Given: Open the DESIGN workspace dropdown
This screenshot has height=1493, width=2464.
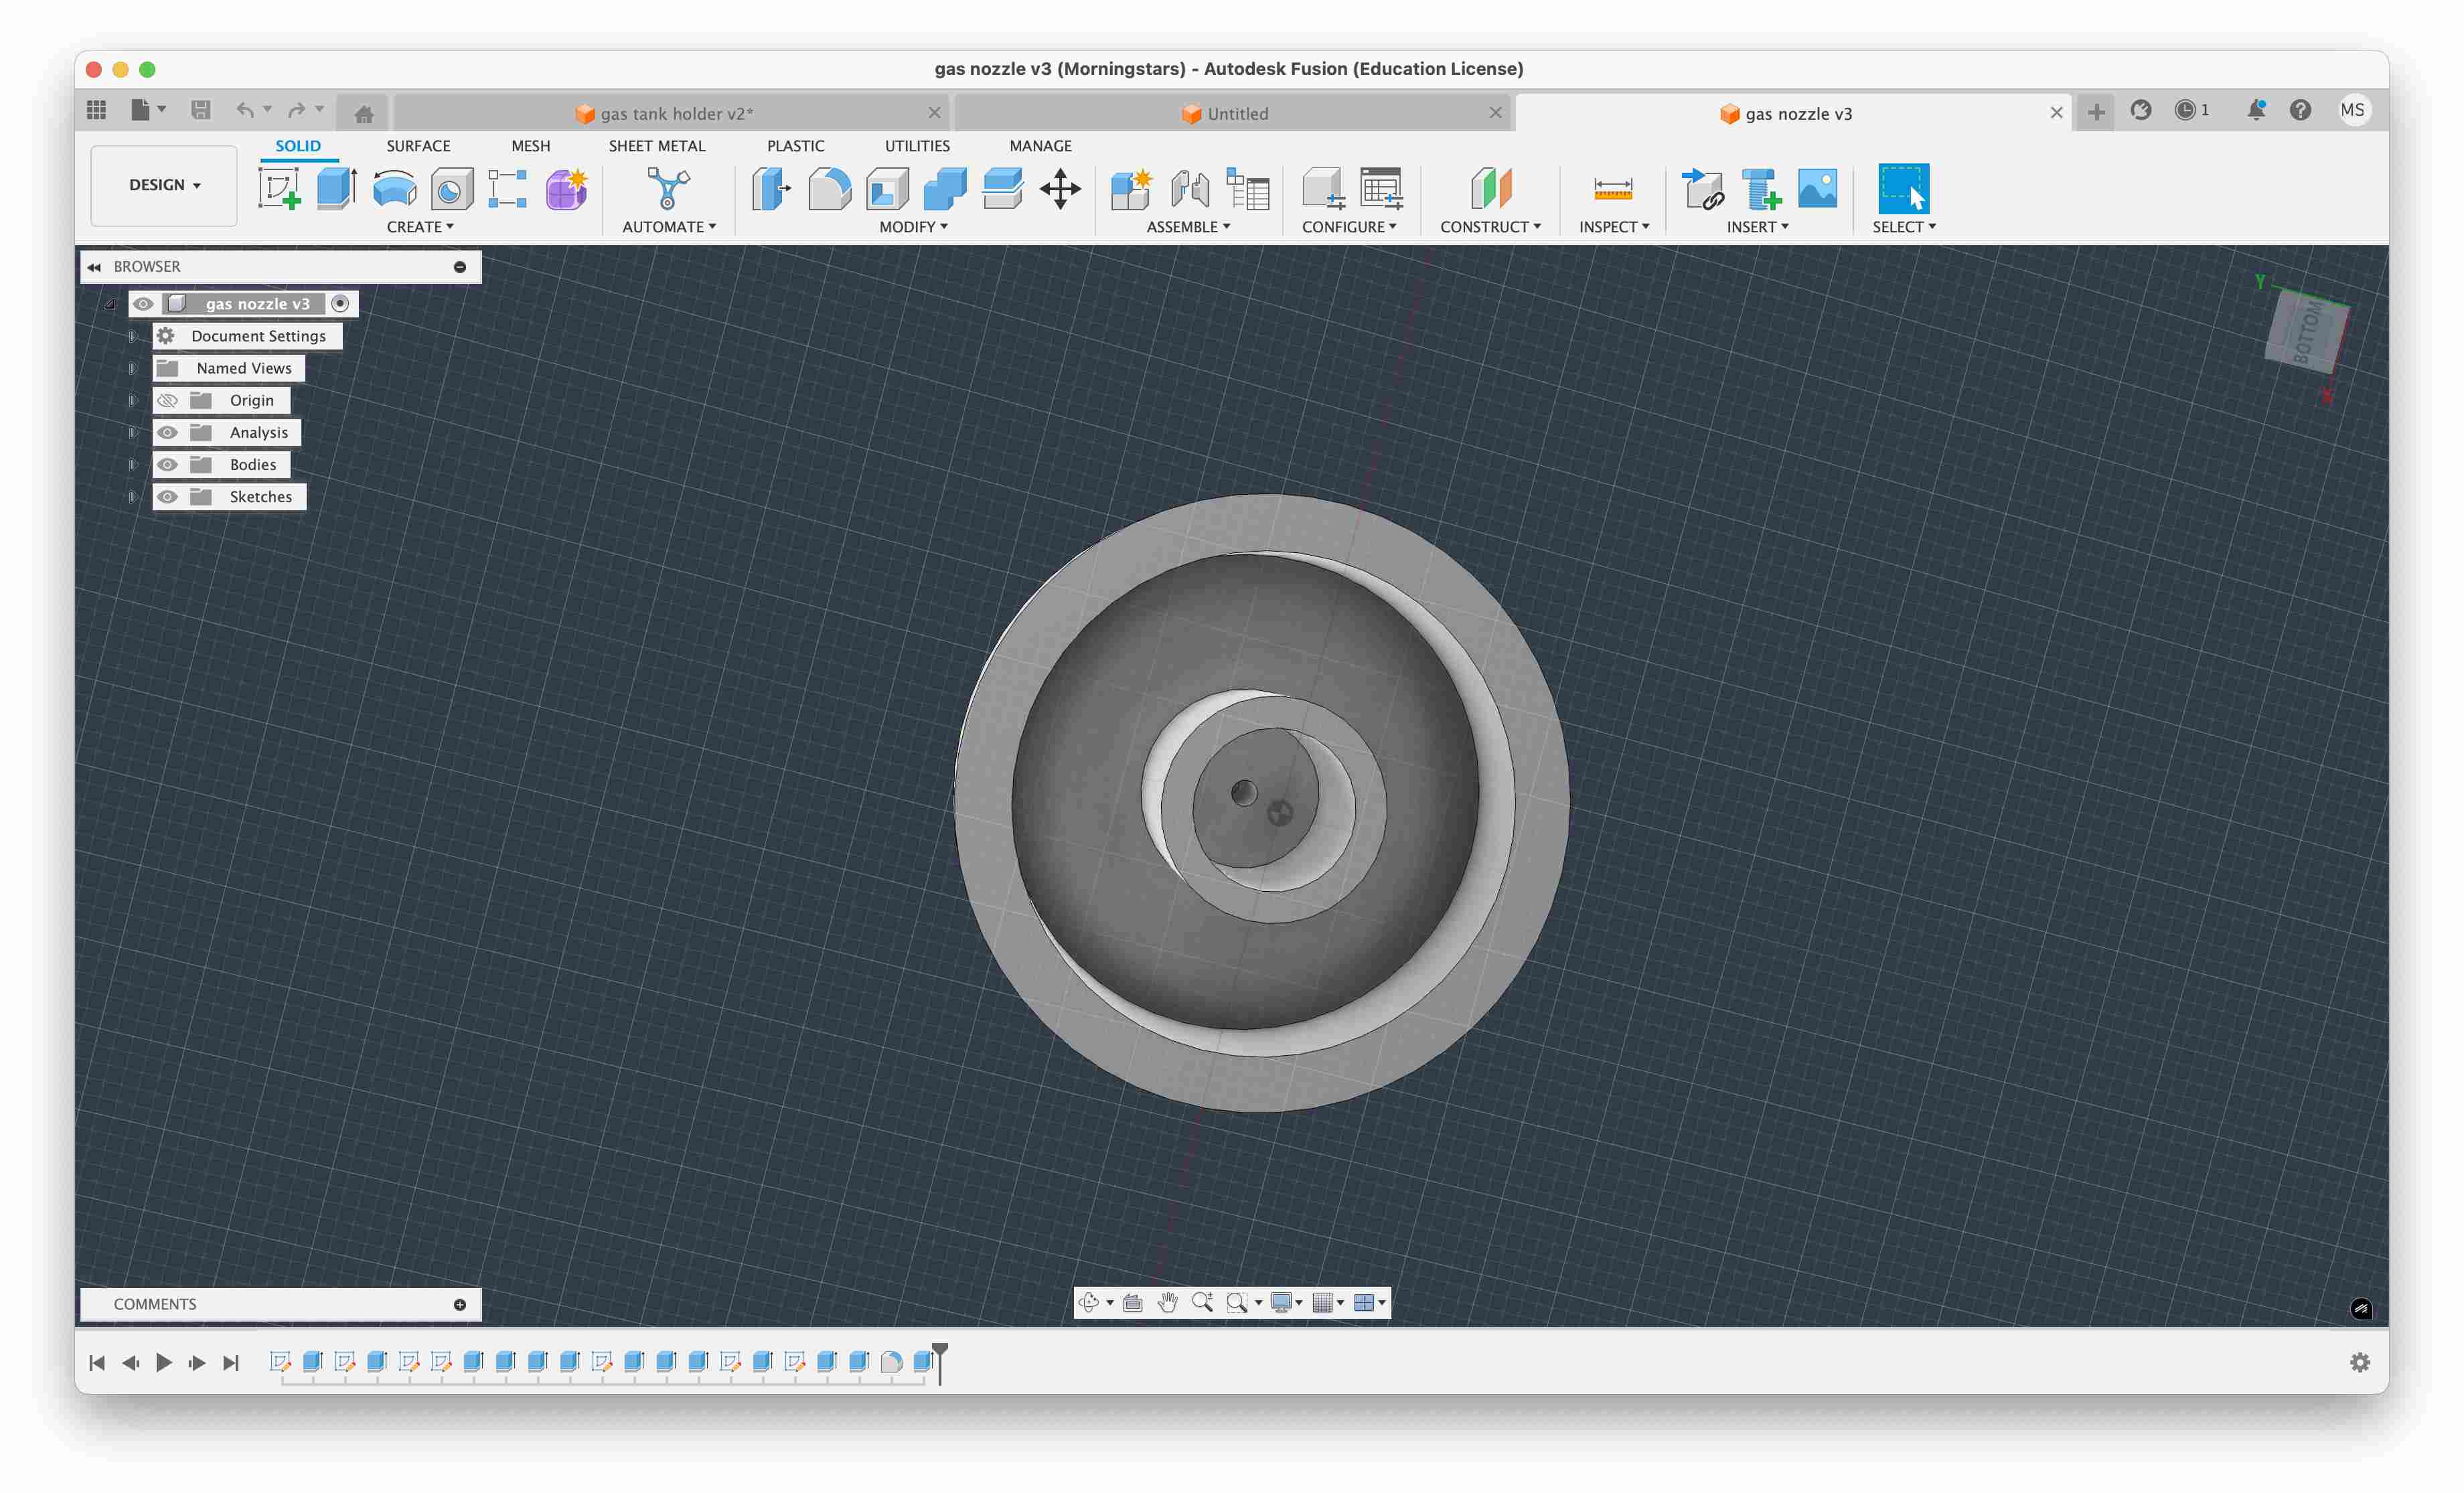Looking at the screenshot, I should coord(164,185).
